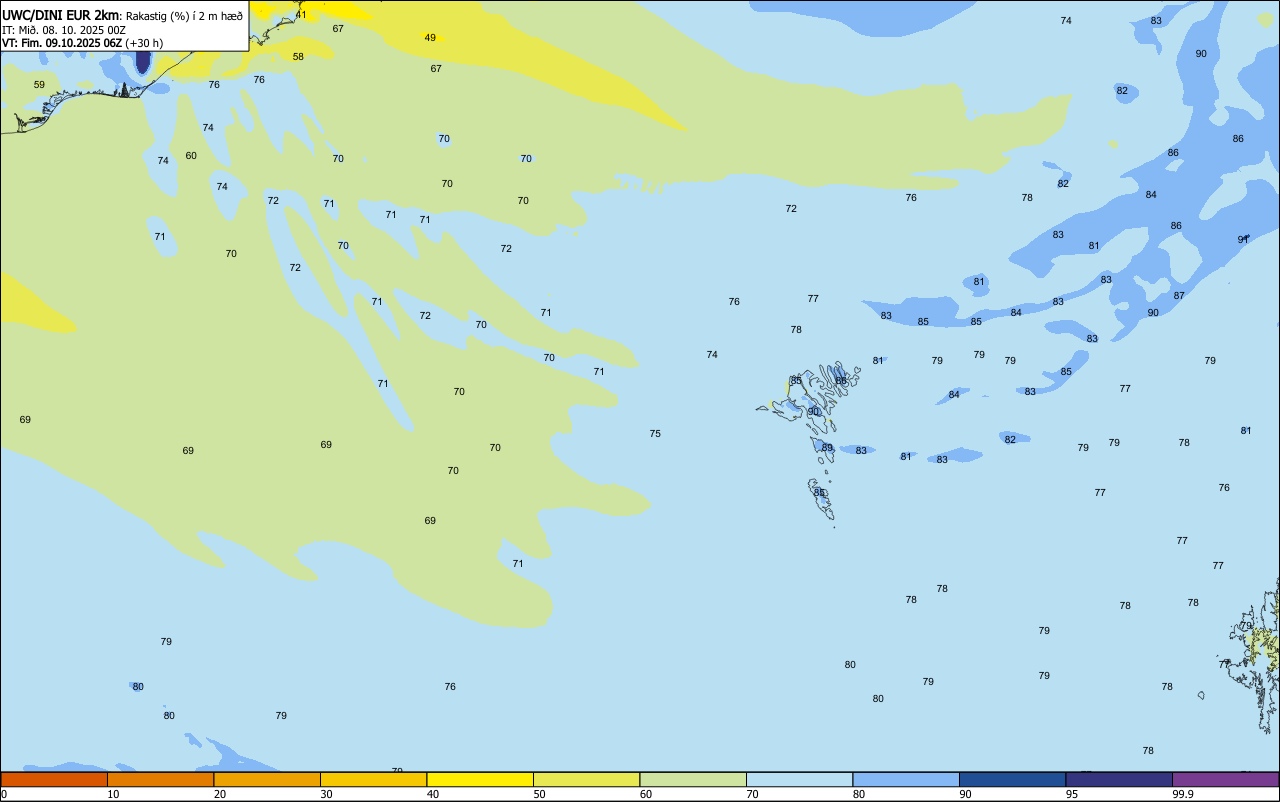Click the humidity value 60 on the map
Screen dimensions: 1280x802
pyautogui.click(x=191, y=156)
